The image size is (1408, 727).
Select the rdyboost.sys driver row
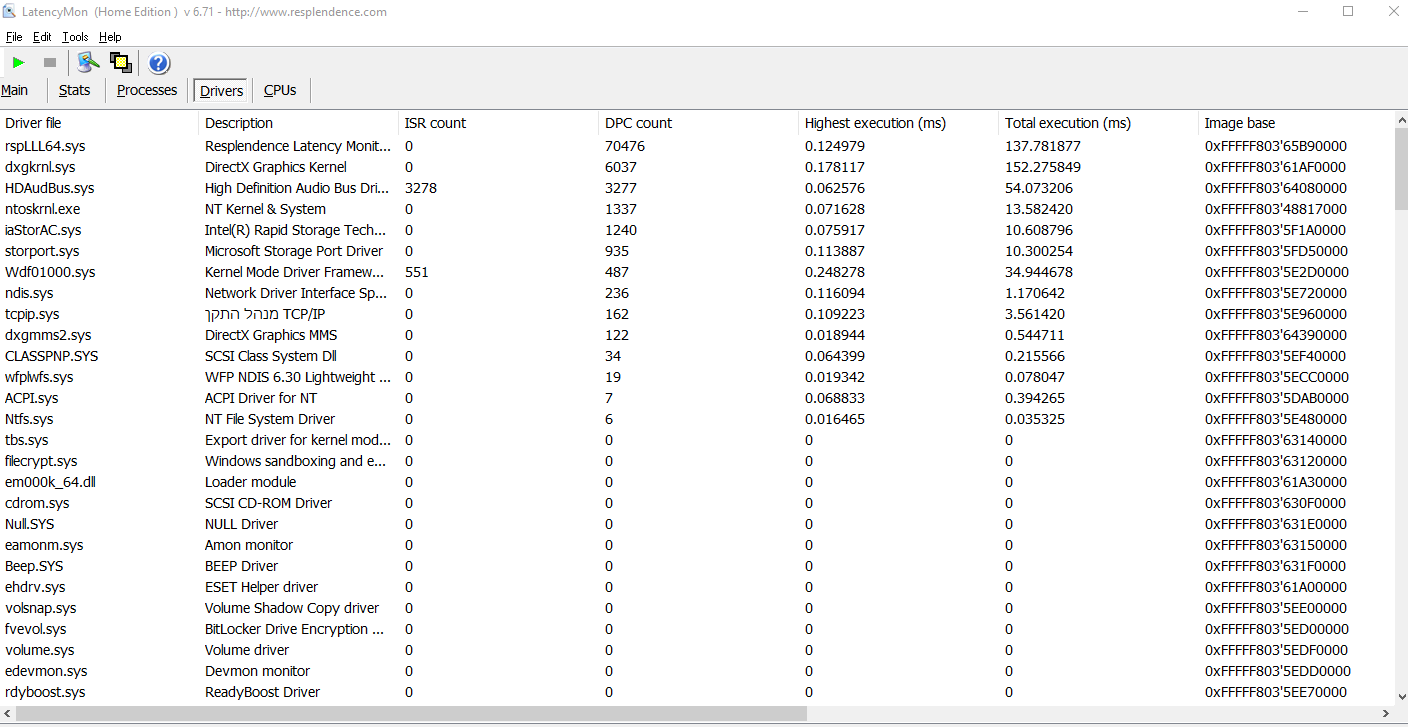696,692
